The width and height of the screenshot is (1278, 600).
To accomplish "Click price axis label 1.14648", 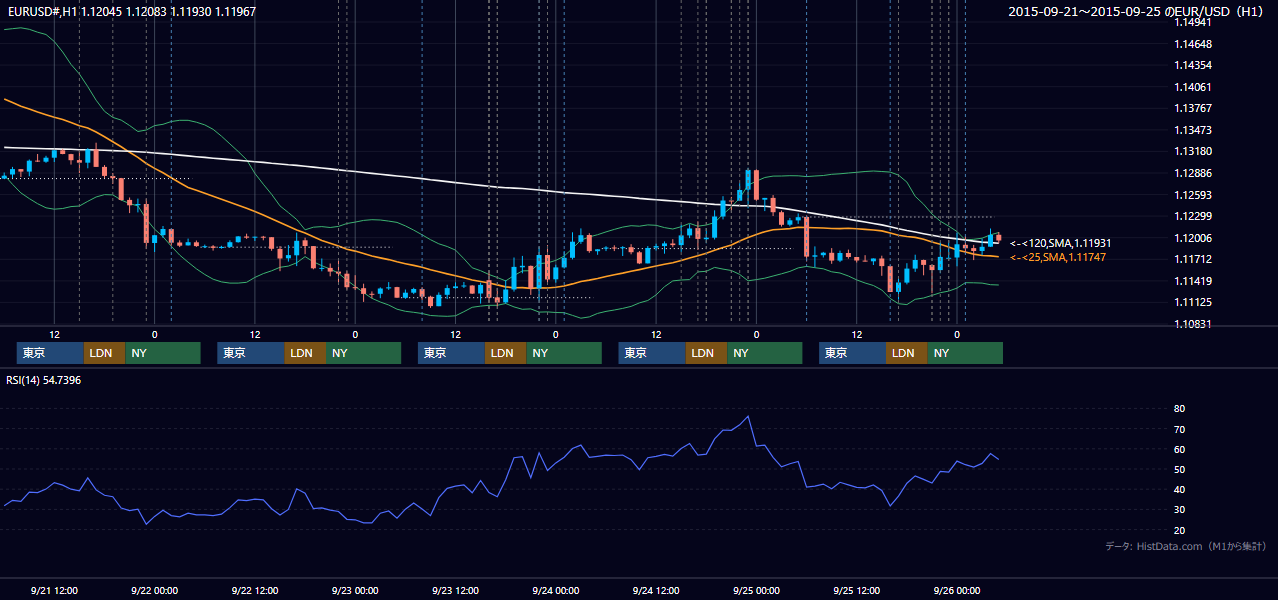I will pyautogui.click(x=1193, y=44).
